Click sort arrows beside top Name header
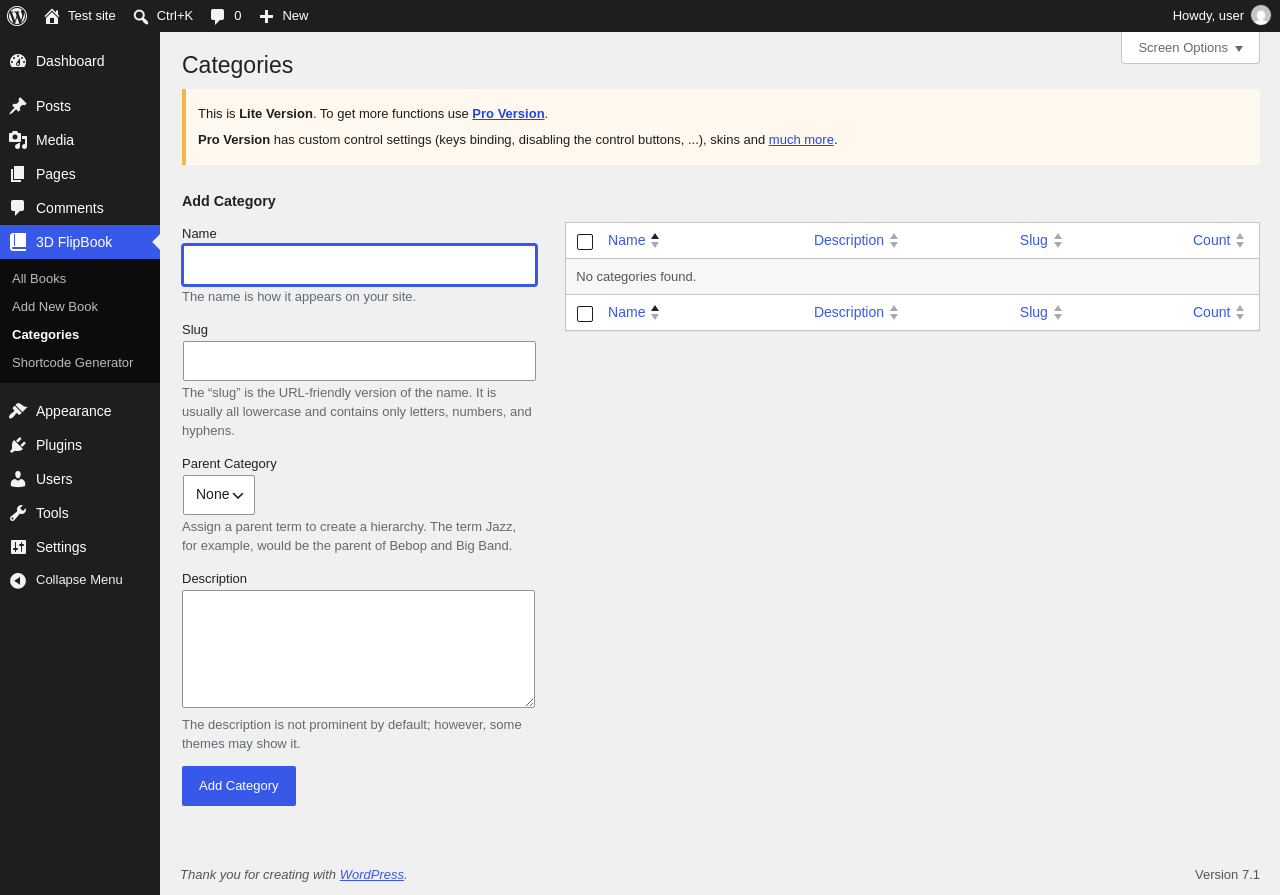 click(x=655, y=241)
